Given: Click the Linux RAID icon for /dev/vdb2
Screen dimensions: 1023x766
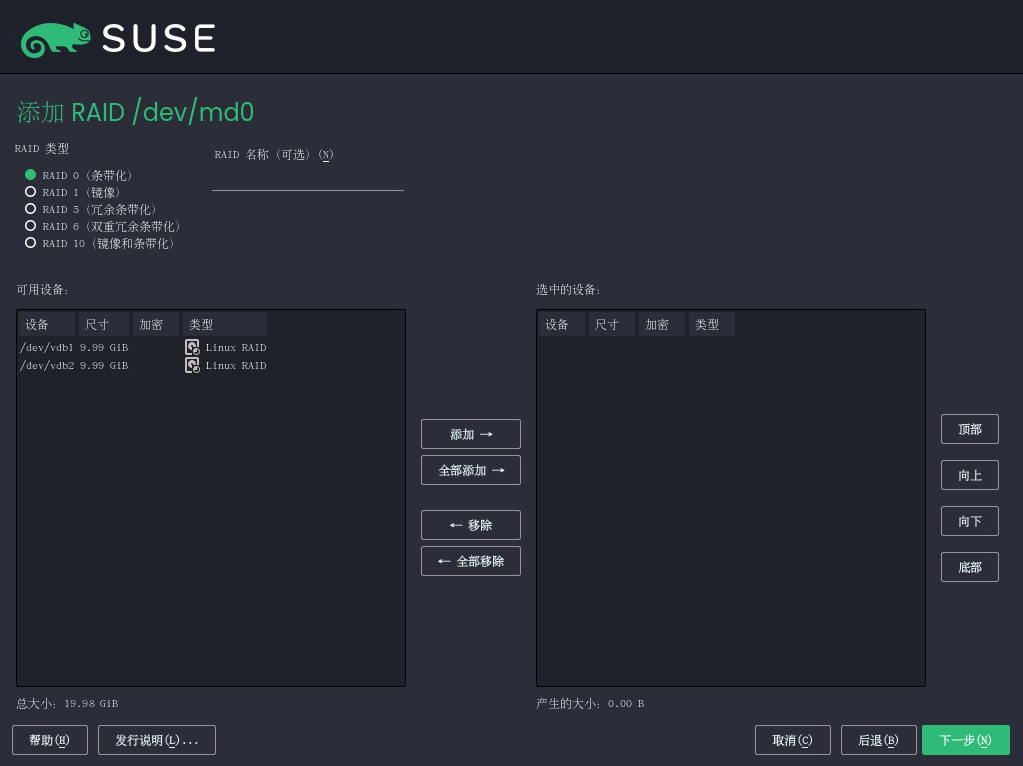Looking at the screenshot, I should pyautogui.click(x=192, y=365).
